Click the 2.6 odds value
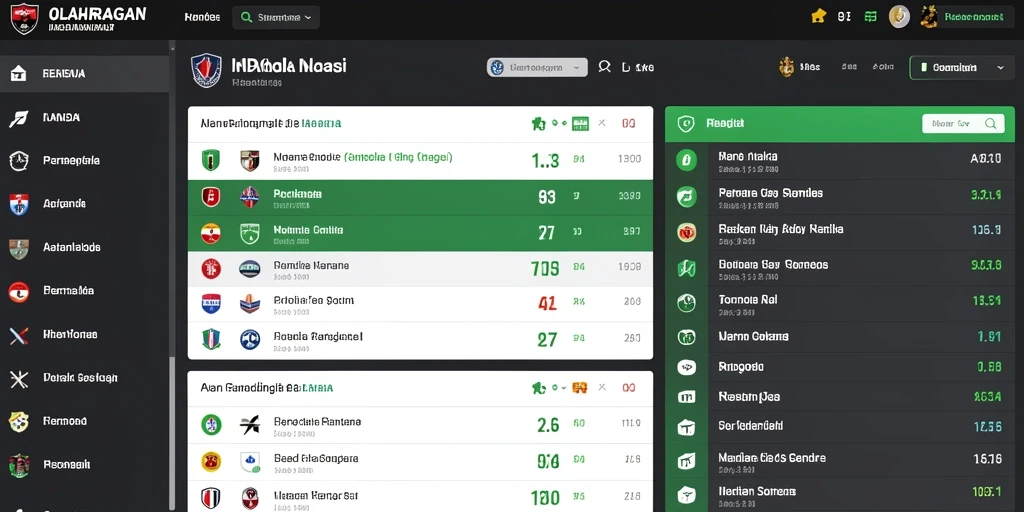This screenshot has height=512, width=1024. point(548,425)
